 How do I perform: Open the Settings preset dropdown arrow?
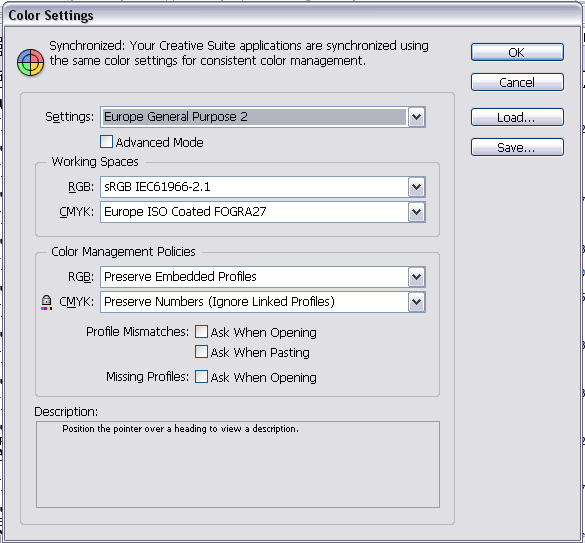(x=416, y=117)
